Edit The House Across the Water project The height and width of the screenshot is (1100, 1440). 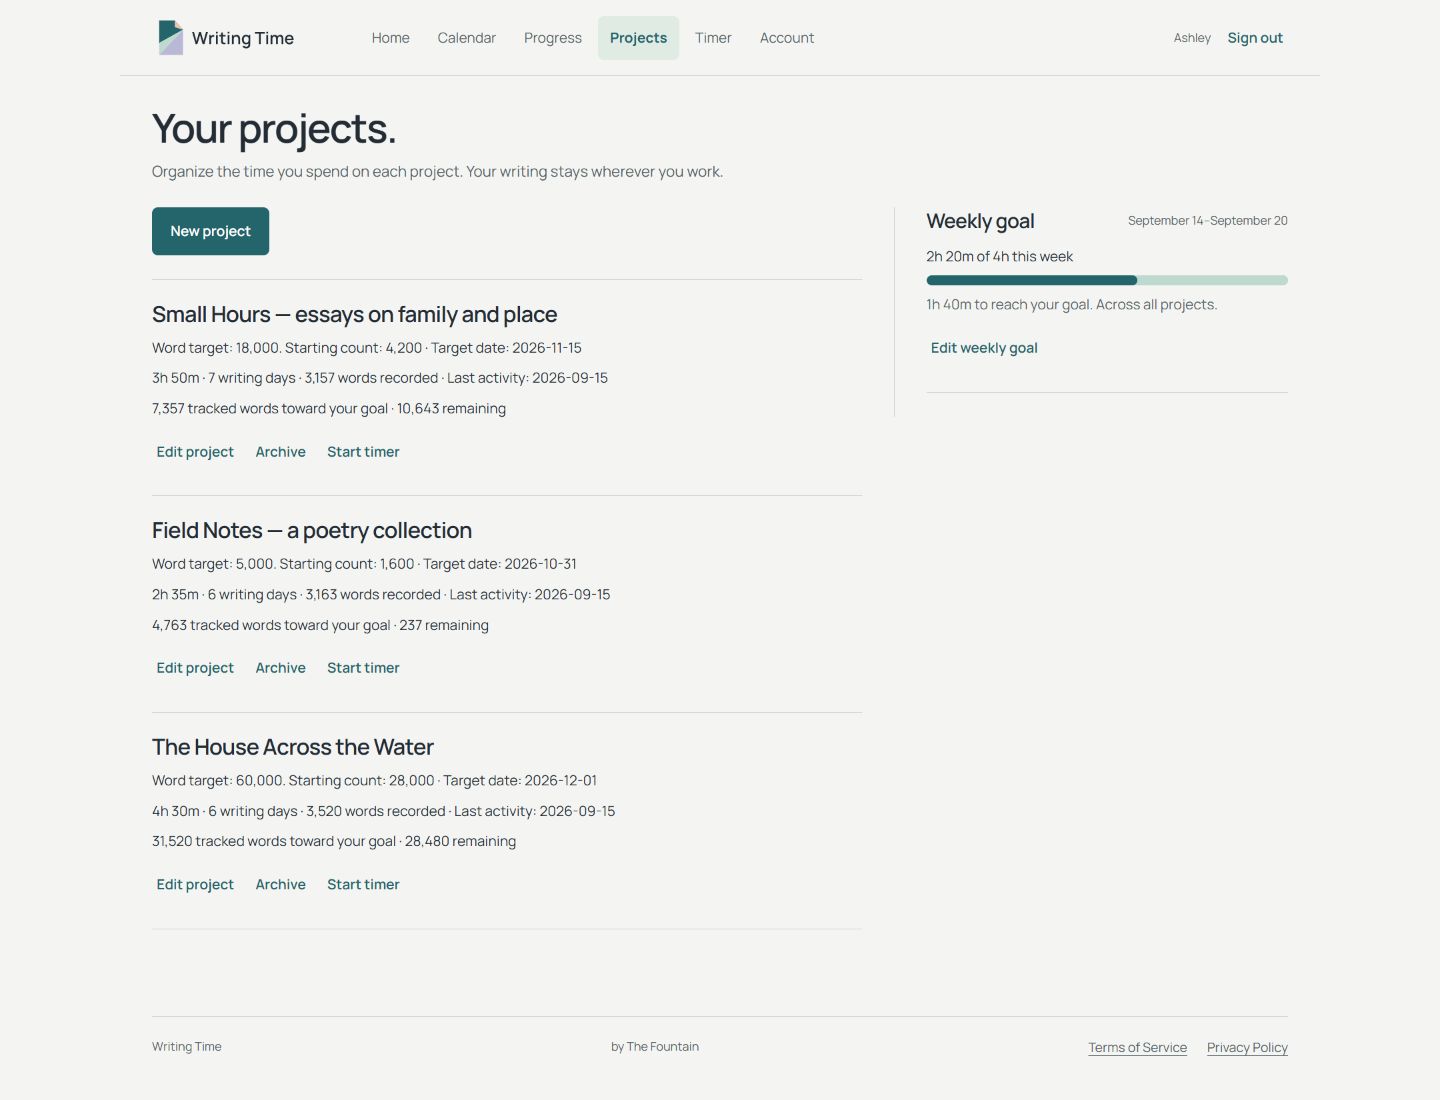click(195, 885)
